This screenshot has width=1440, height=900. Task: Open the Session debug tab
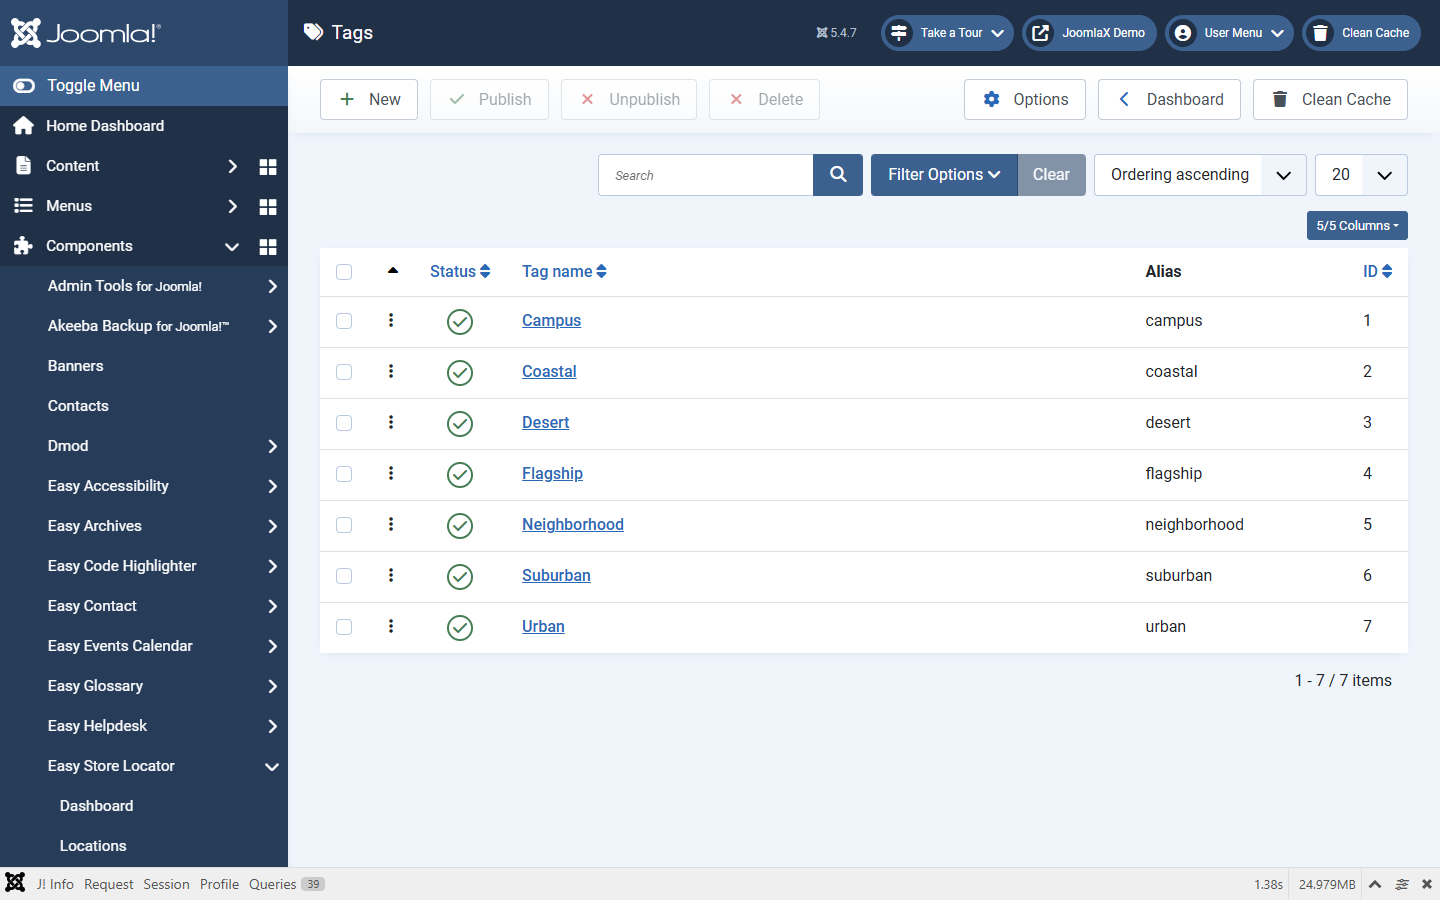pos(166,884)
